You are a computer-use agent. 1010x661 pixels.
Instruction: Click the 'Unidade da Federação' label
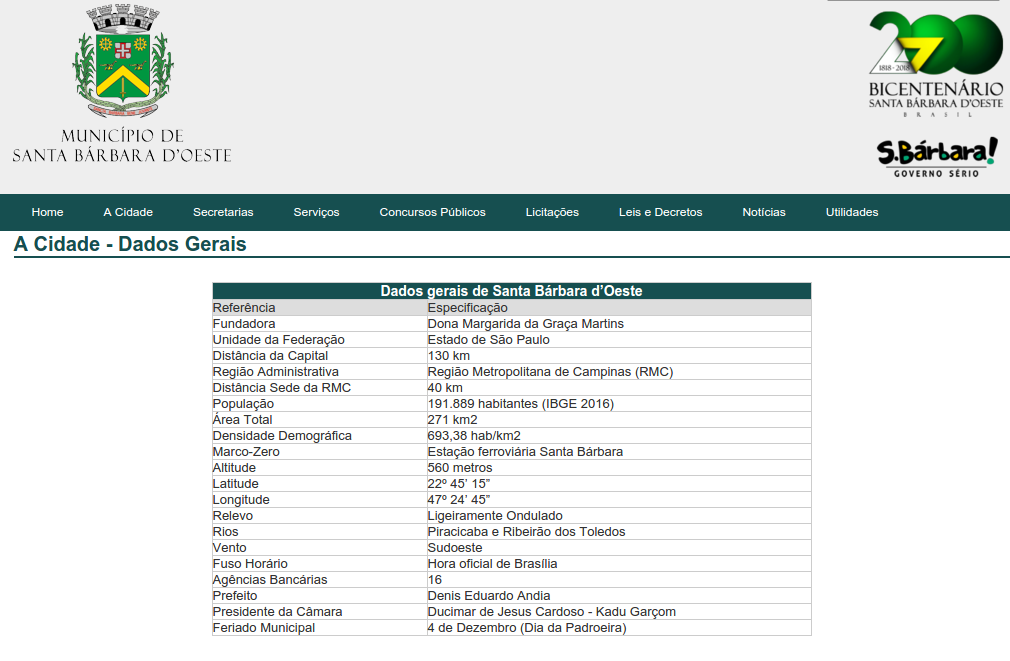click(x=279, y=340)
